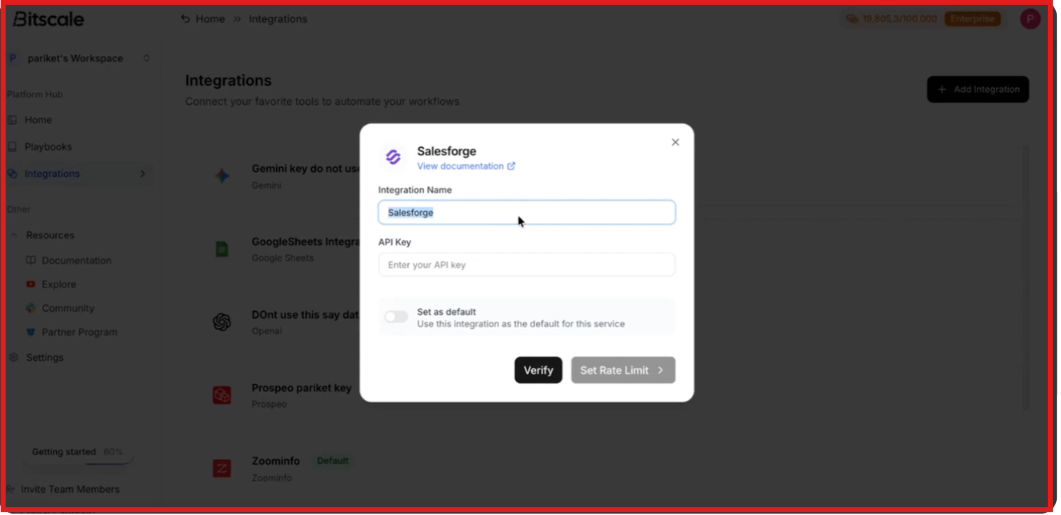Open the View documentation link

[460, 166]
